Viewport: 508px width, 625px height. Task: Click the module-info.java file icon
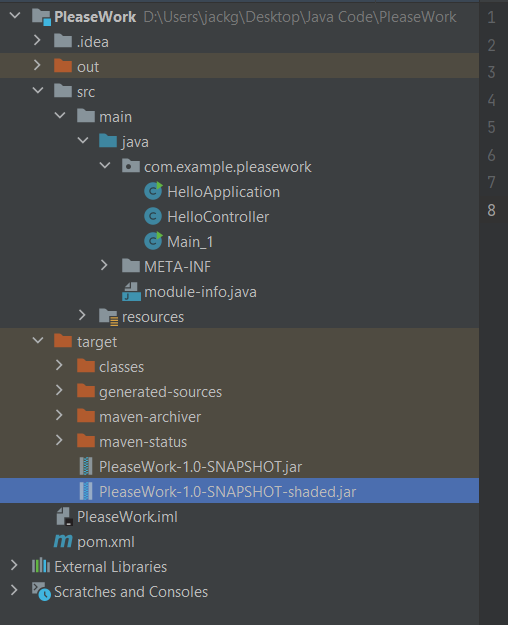pos(131,291)
